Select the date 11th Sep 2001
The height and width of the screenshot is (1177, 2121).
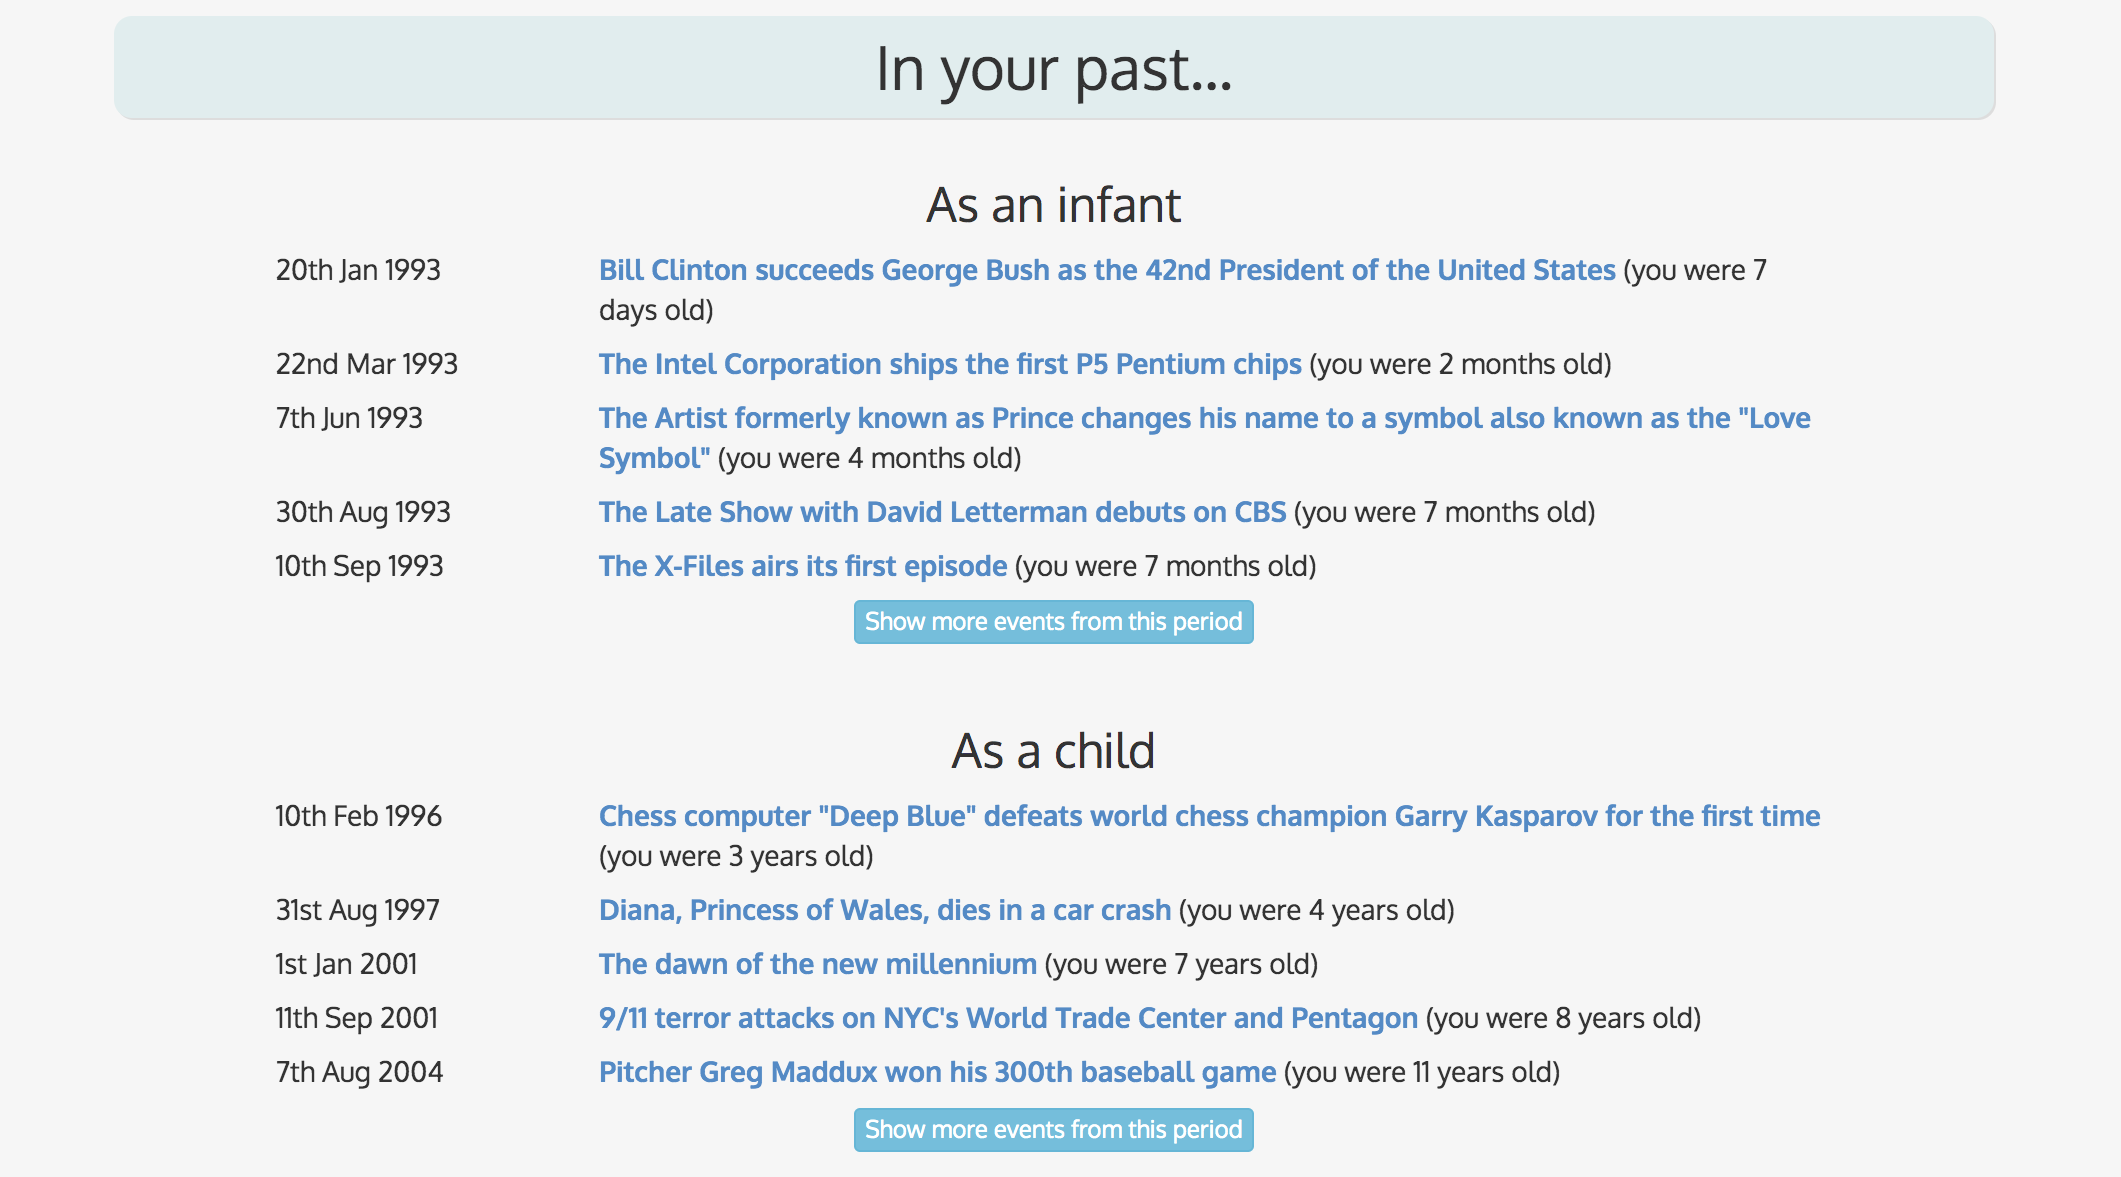355,1018
